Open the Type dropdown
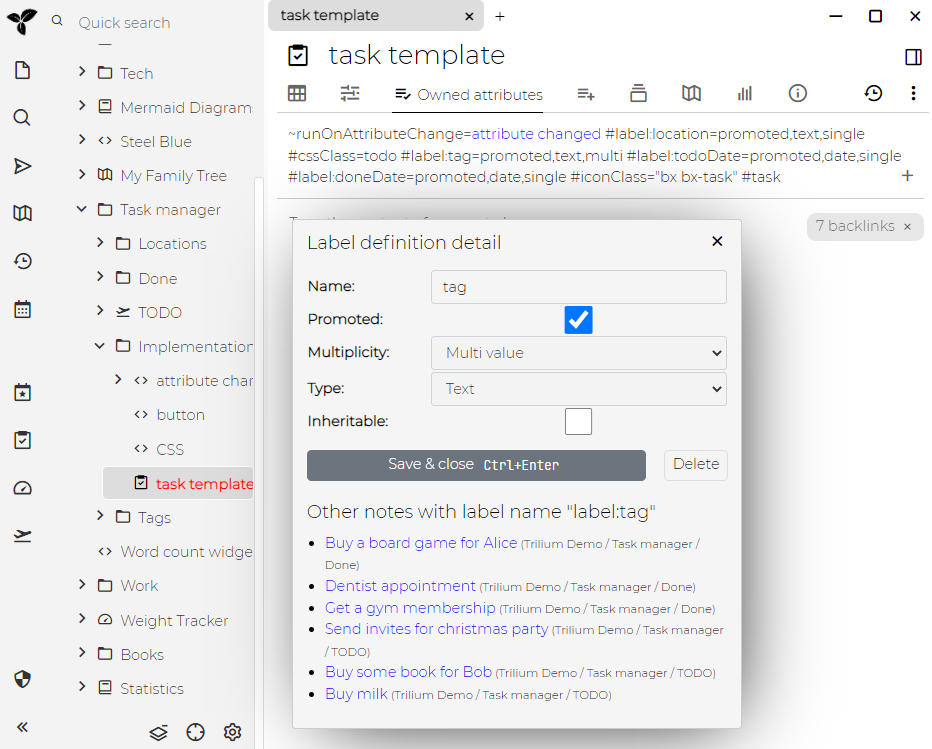 click(578, 388)
